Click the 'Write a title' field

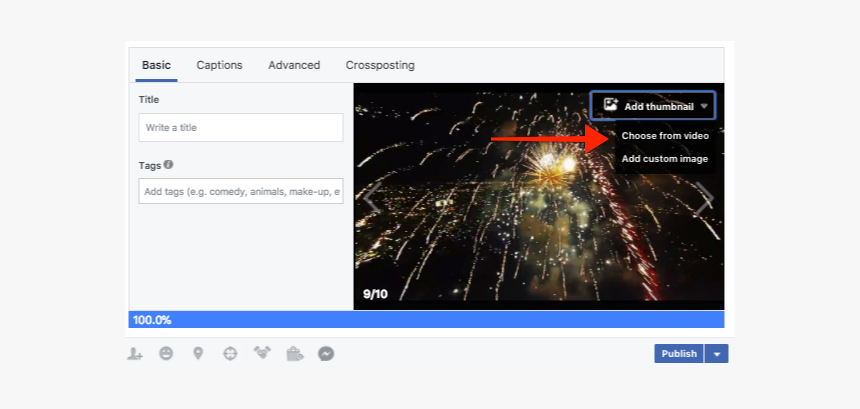click(241, 128)
